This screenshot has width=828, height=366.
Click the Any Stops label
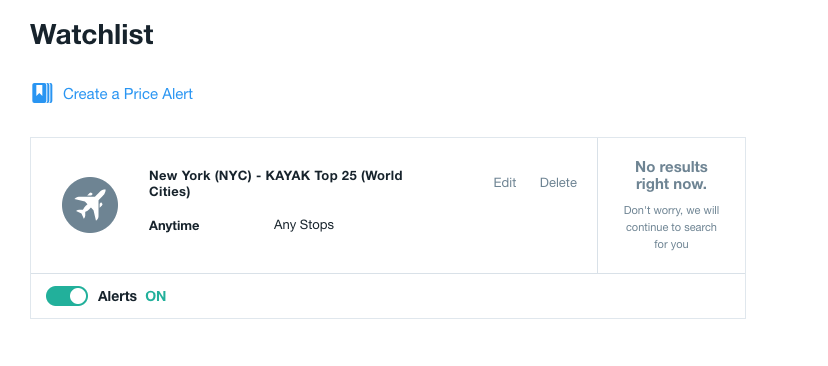pyautogui.click(x=304, y=224)
